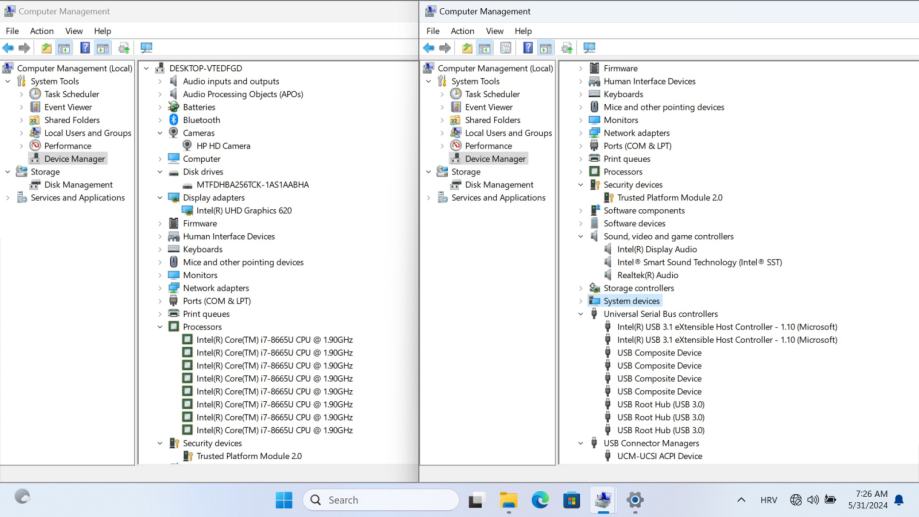Click blue Help icon in left window toolbar

[x=85, y=48]
